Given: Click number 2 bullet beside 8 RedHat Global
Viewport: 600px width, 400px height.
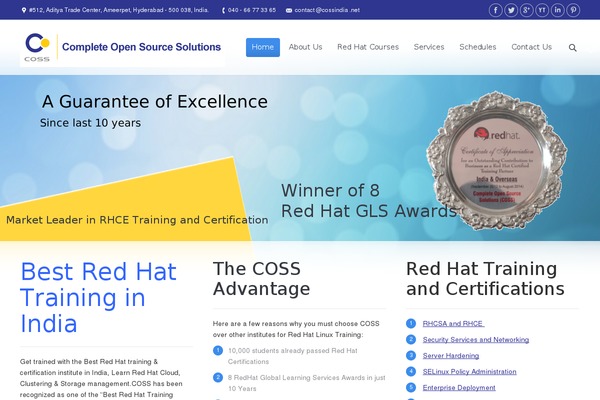Looking at the screenshot, I should tap(218, 377).
